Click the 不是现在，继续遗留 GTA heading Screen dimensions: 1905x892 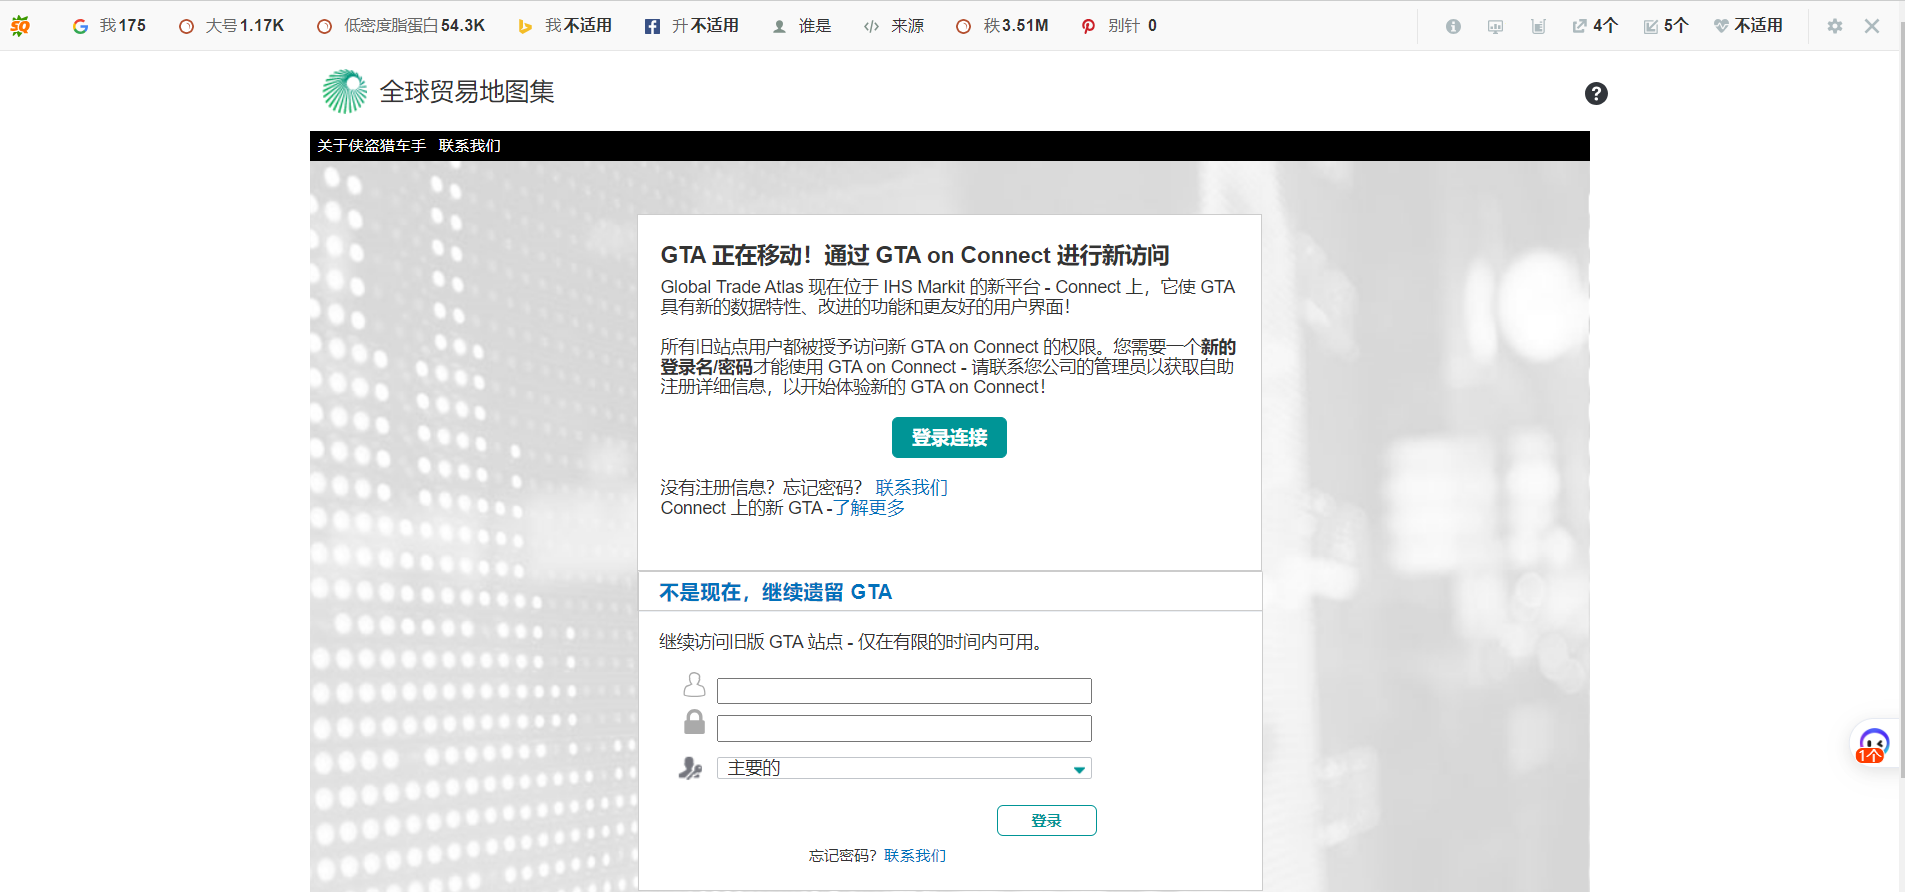776,592
